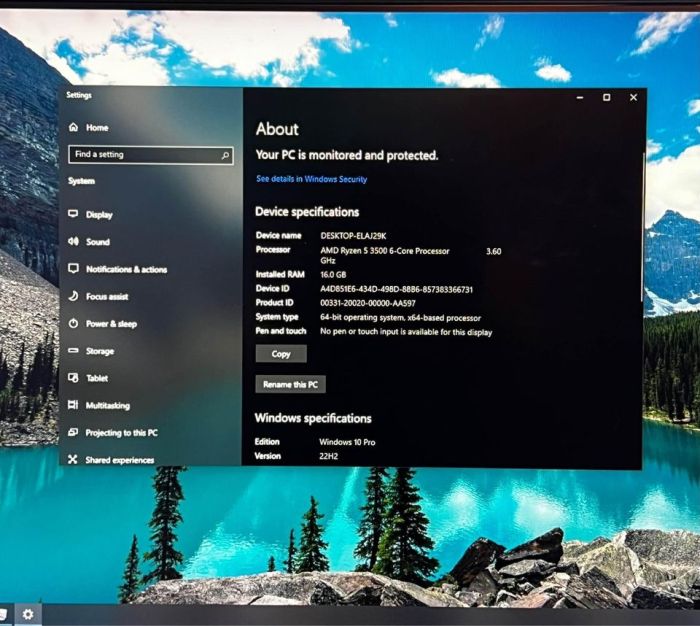The image size is (700, 626).
Task: Click the Rename this PC button
Action: pyautogui.click(x=291, y=384)
